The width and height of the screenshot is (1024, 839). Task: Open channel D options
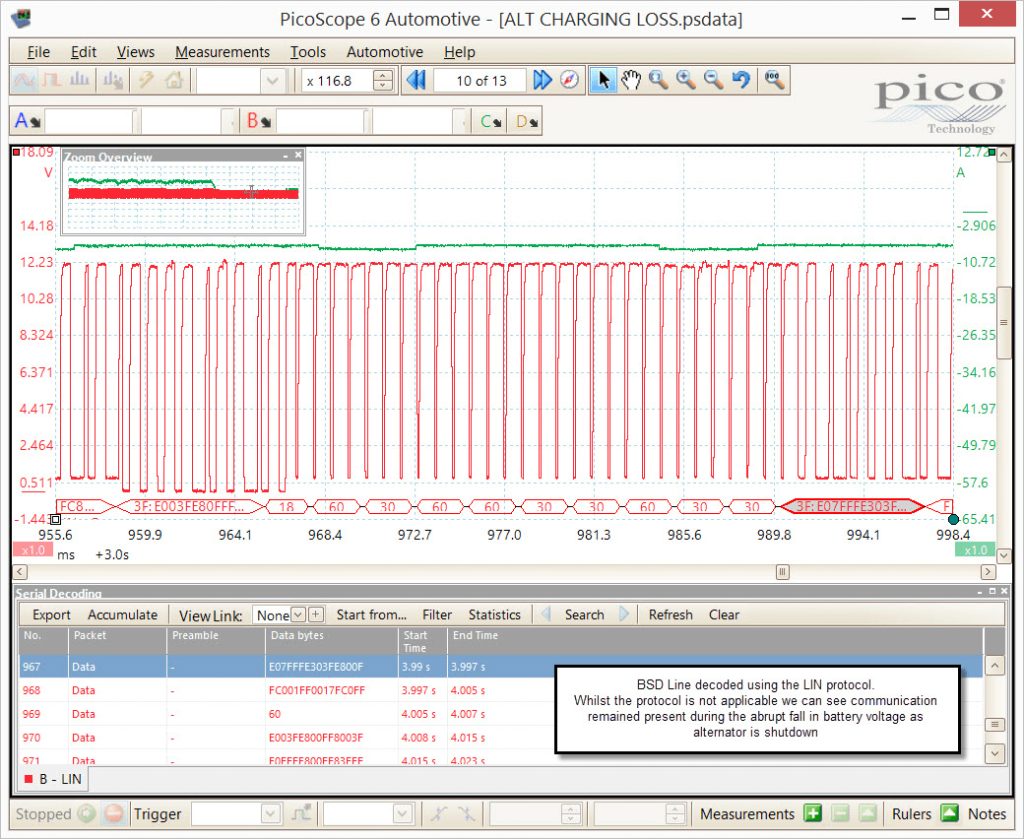click(x=526, y=121)
